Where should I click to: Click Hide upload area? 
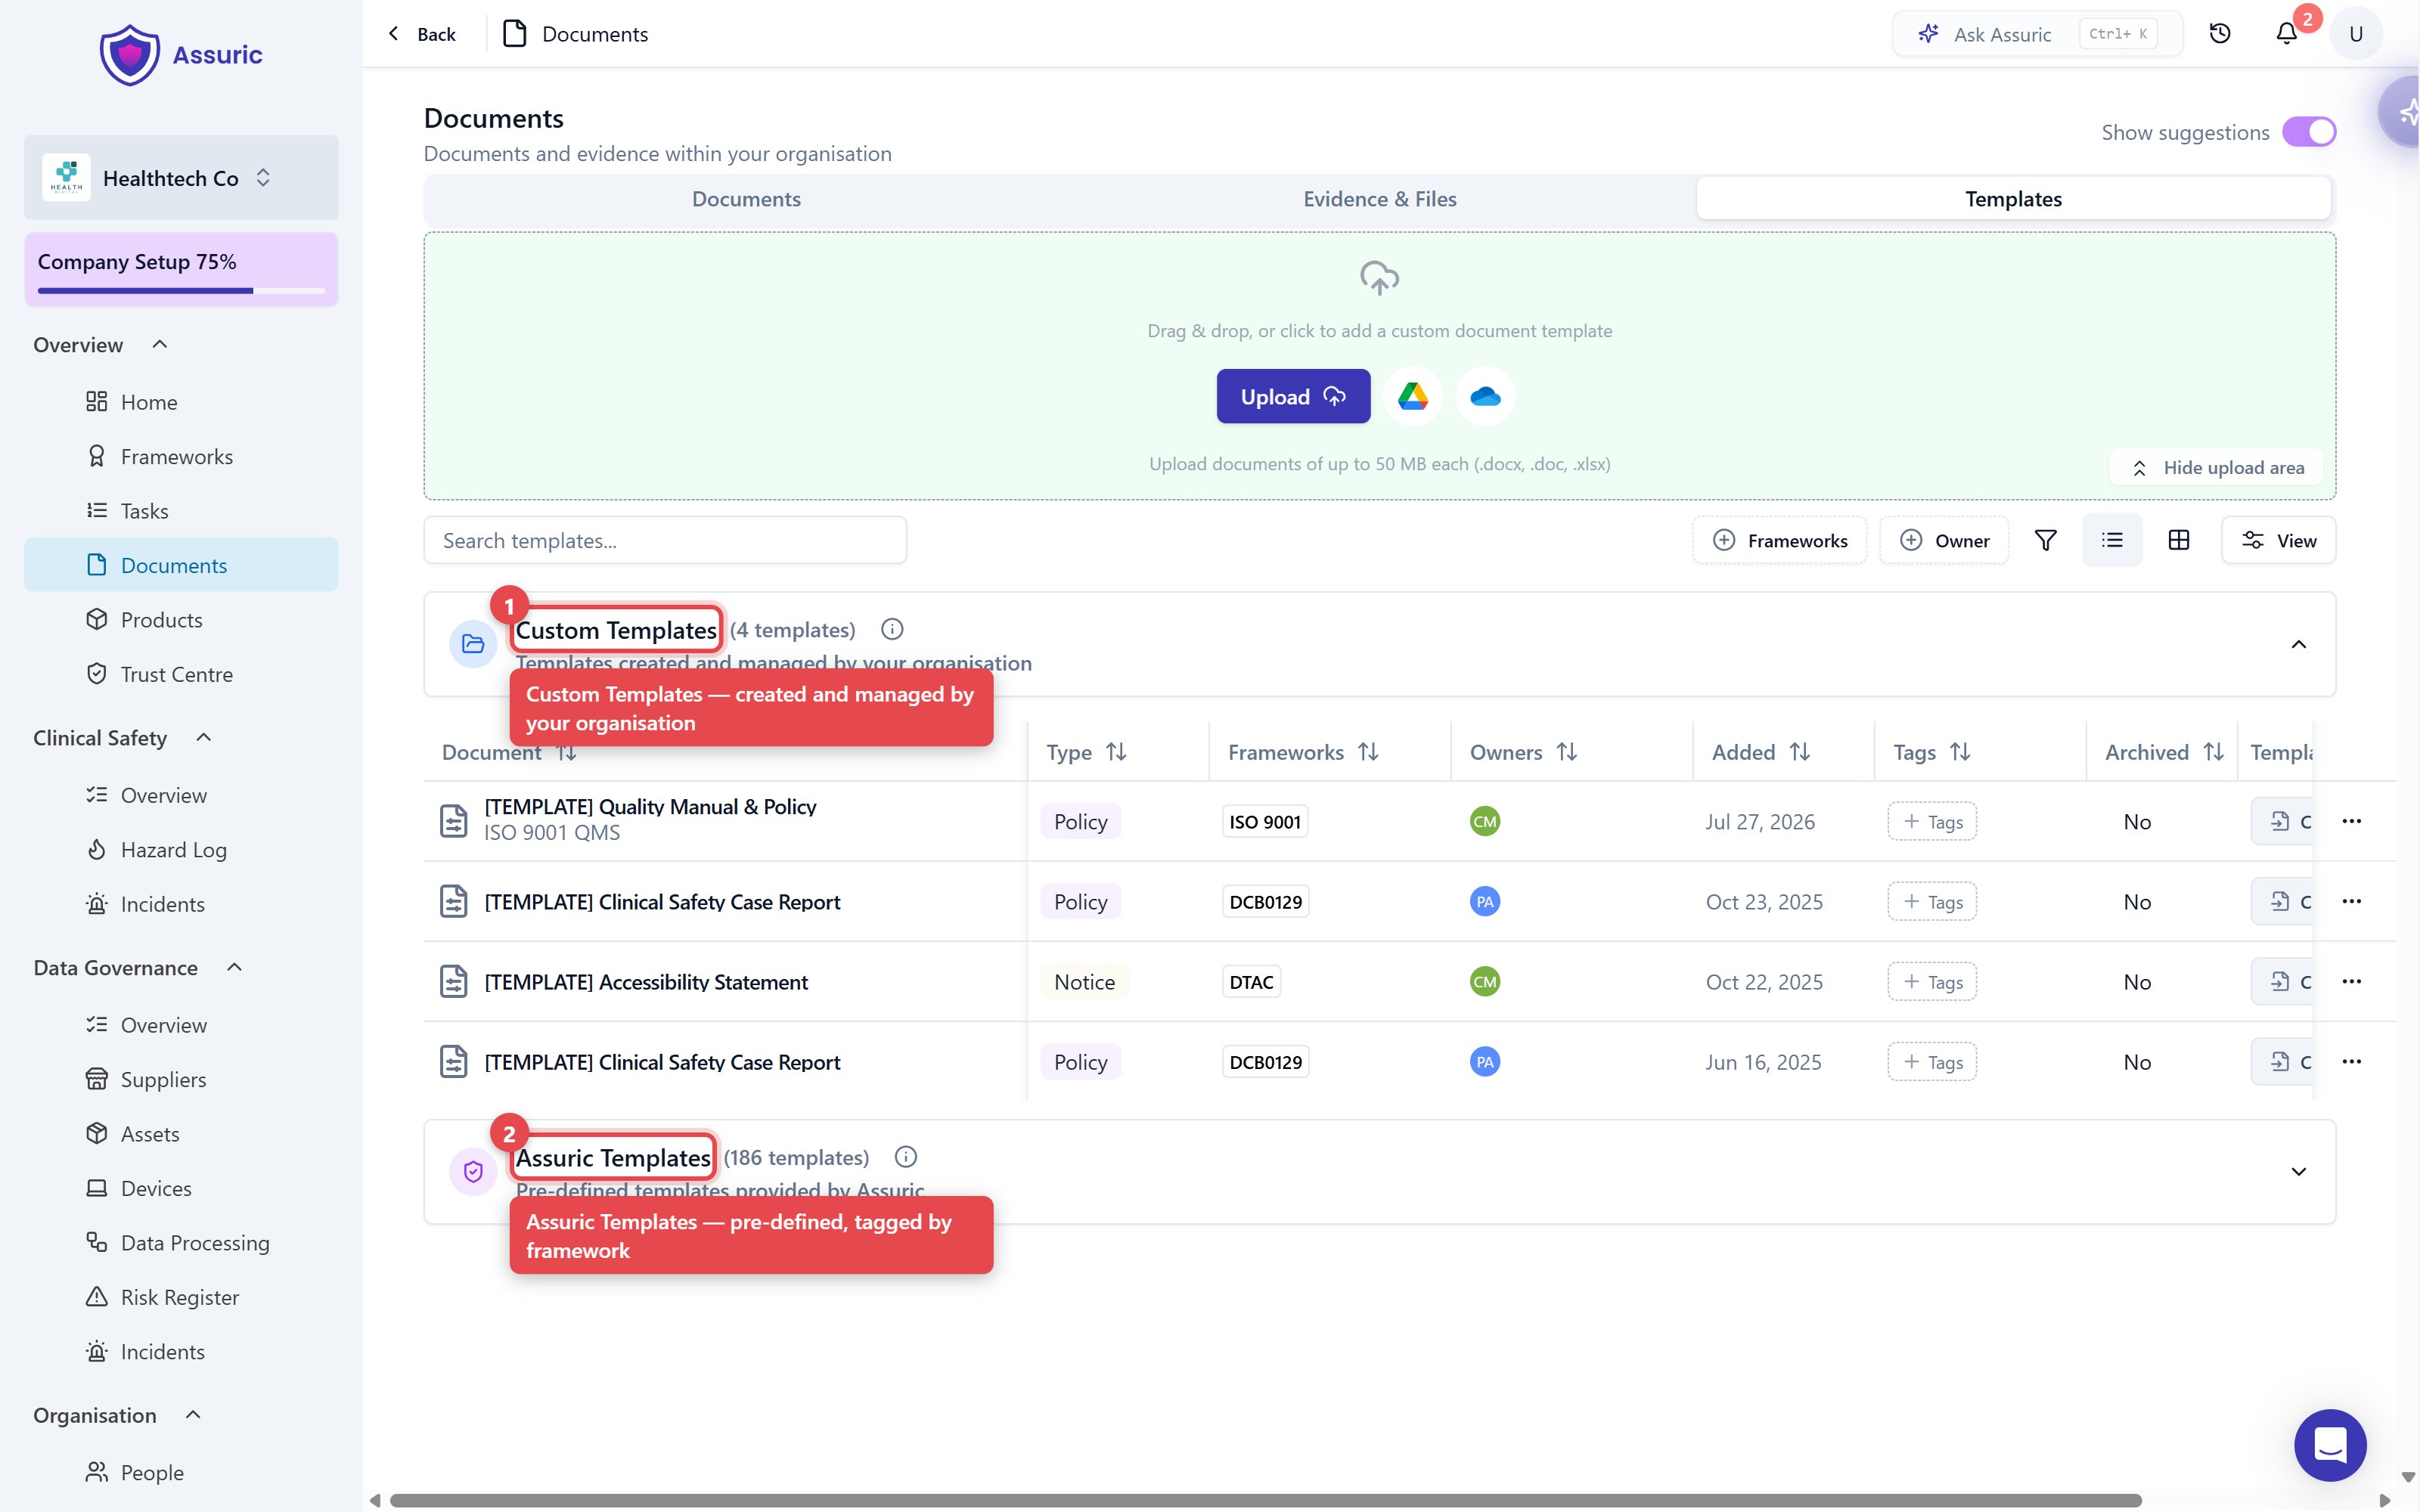(2216, 468)
